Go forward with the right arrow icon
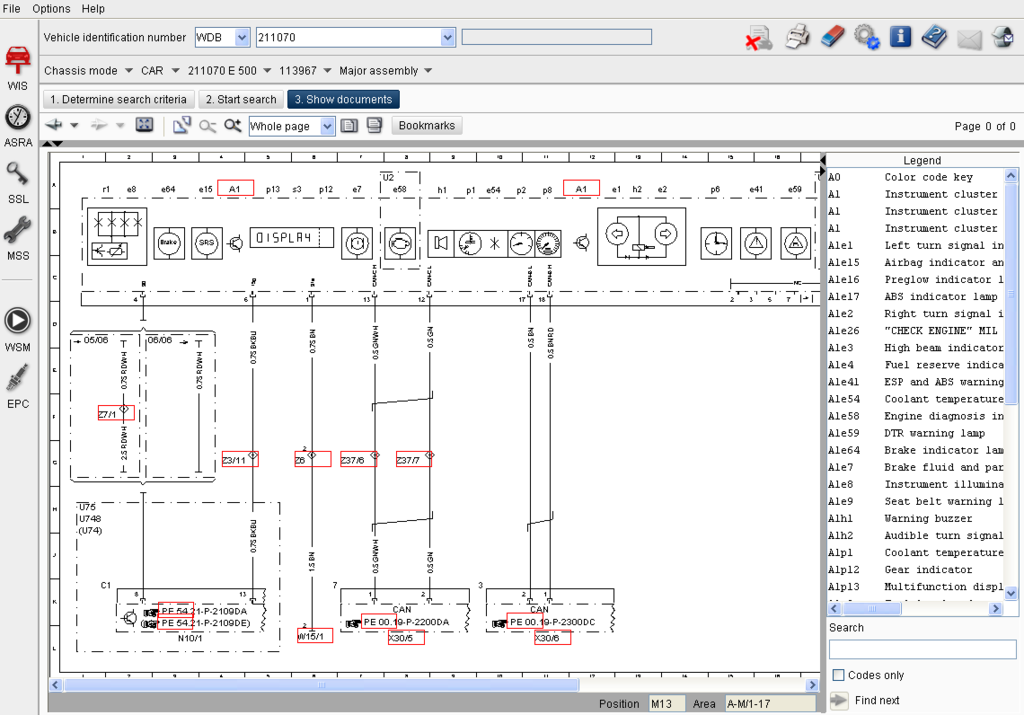Screen dimensions: 1024x715 pyautogui.click(x=99, y=125)
